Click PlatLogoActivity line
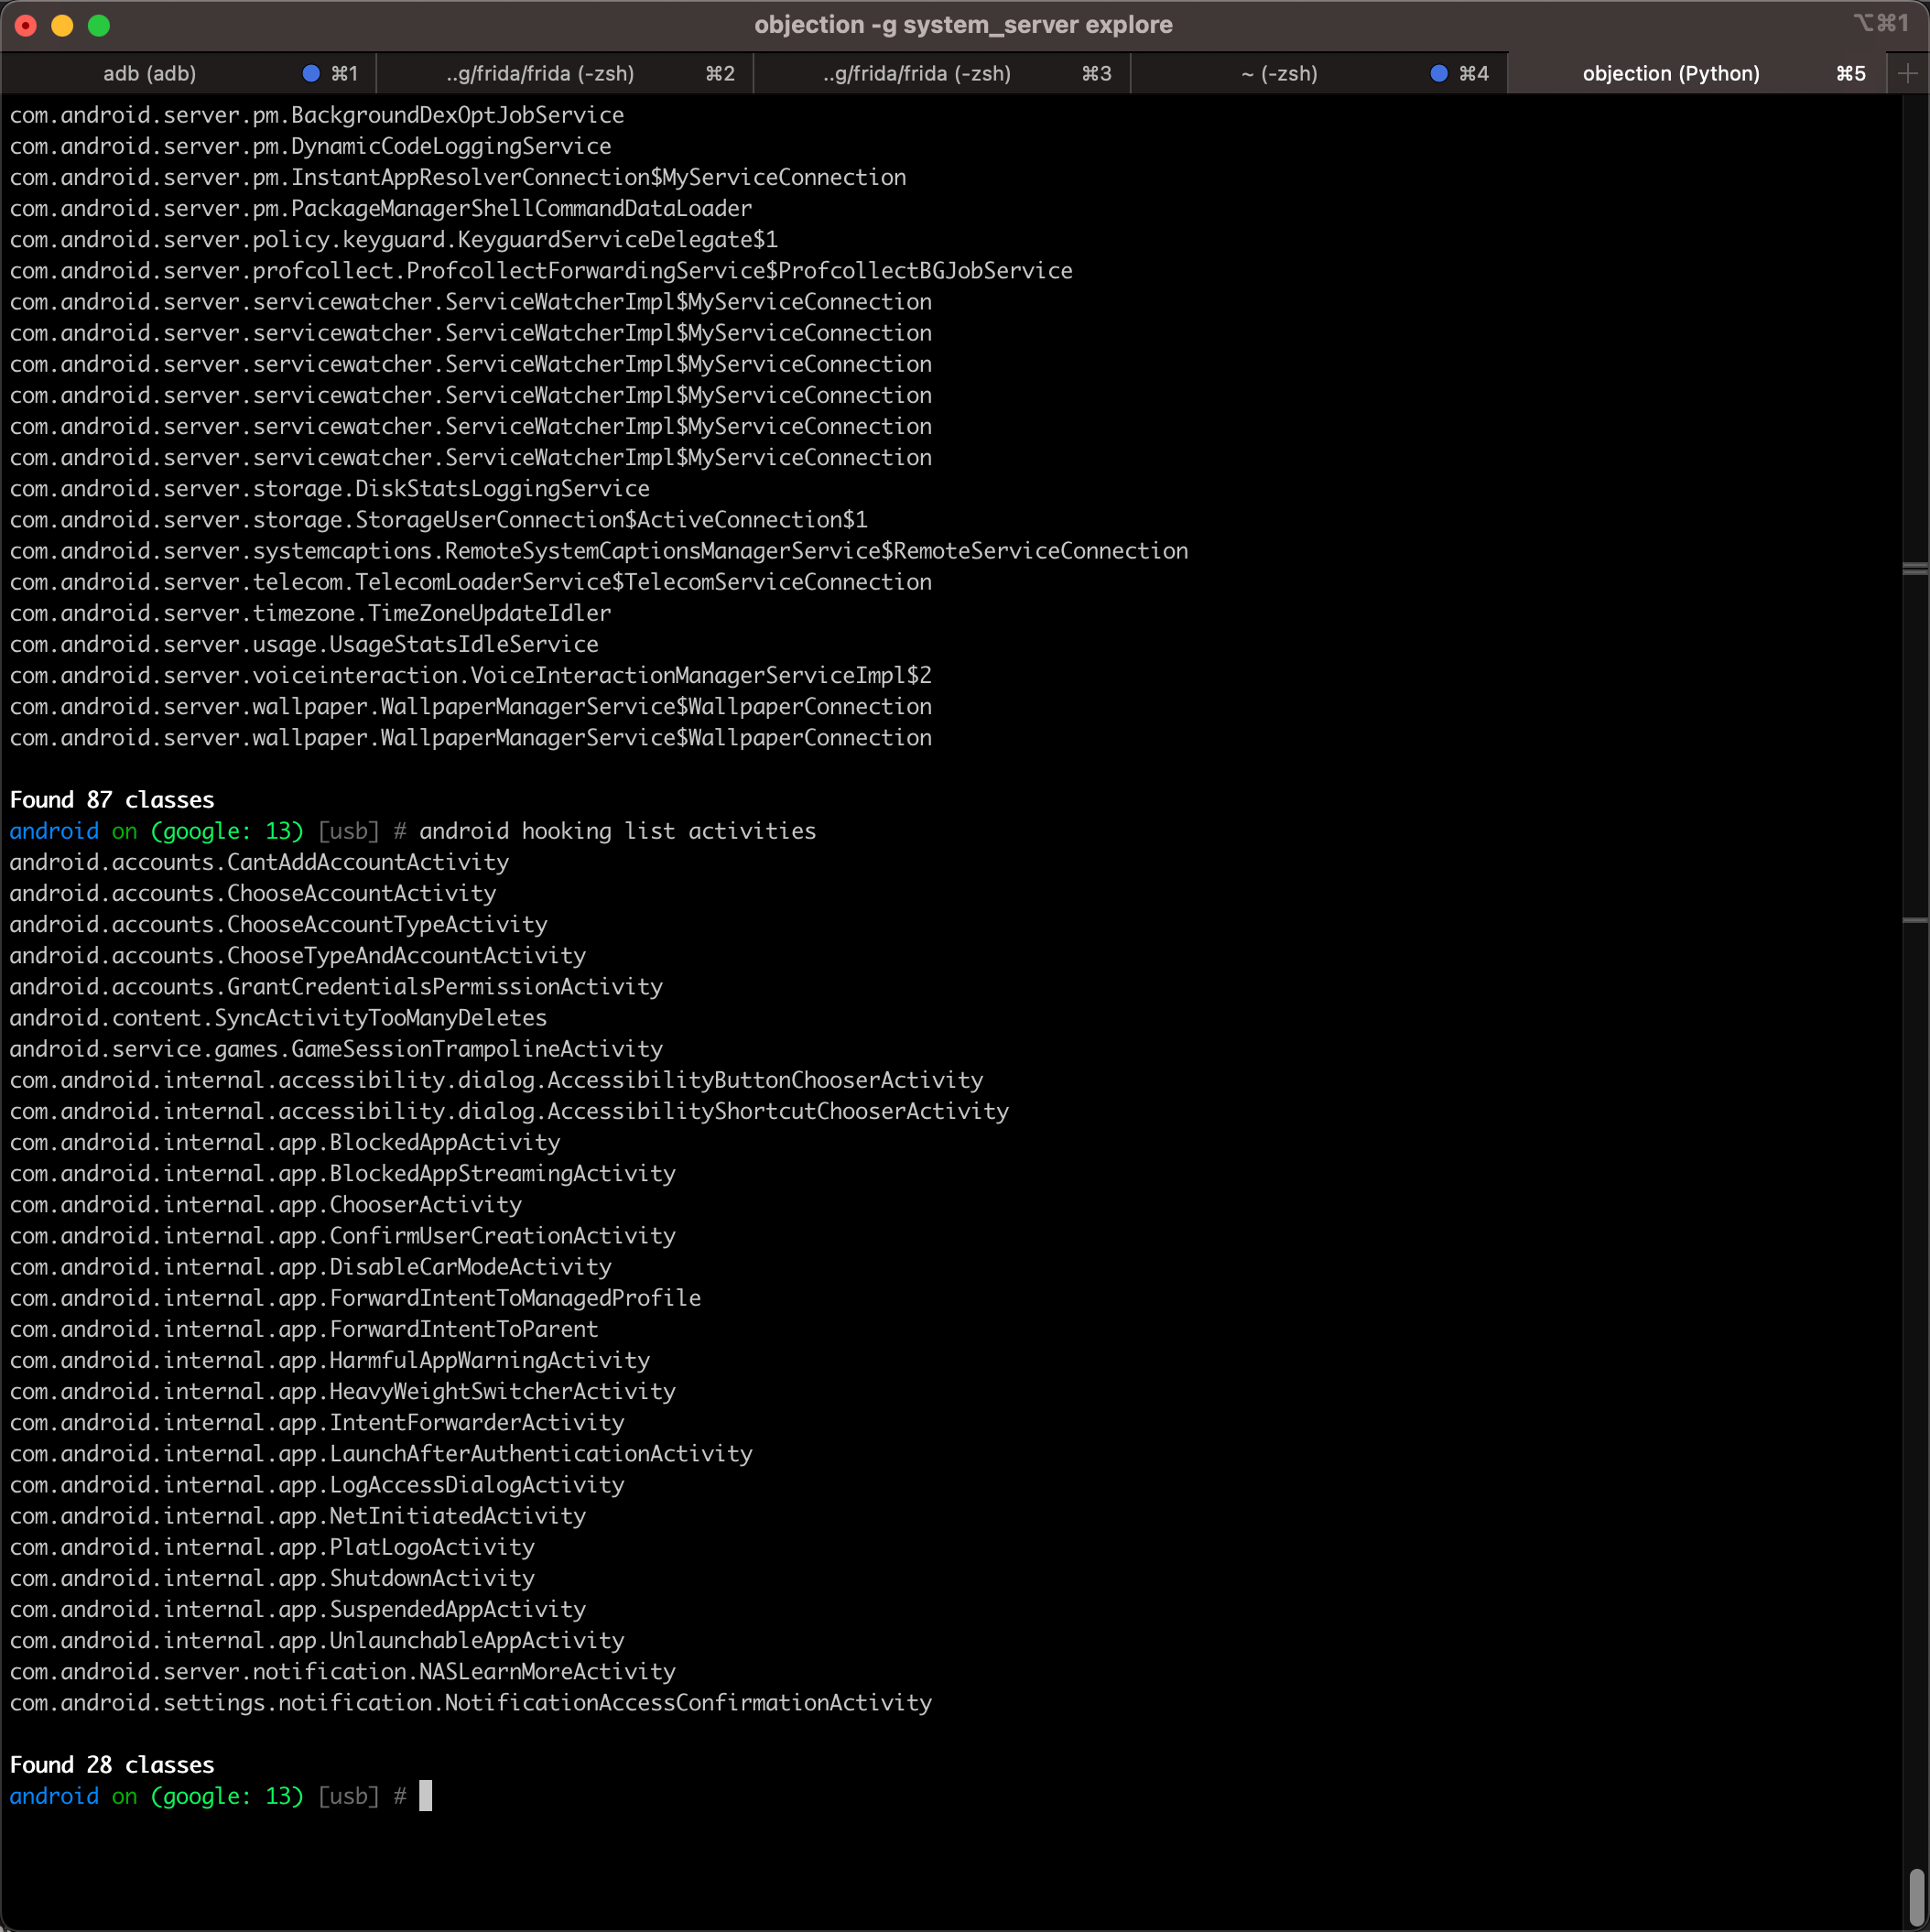This screenshot has width=1930, height=1932. [x=272, y=1546]
